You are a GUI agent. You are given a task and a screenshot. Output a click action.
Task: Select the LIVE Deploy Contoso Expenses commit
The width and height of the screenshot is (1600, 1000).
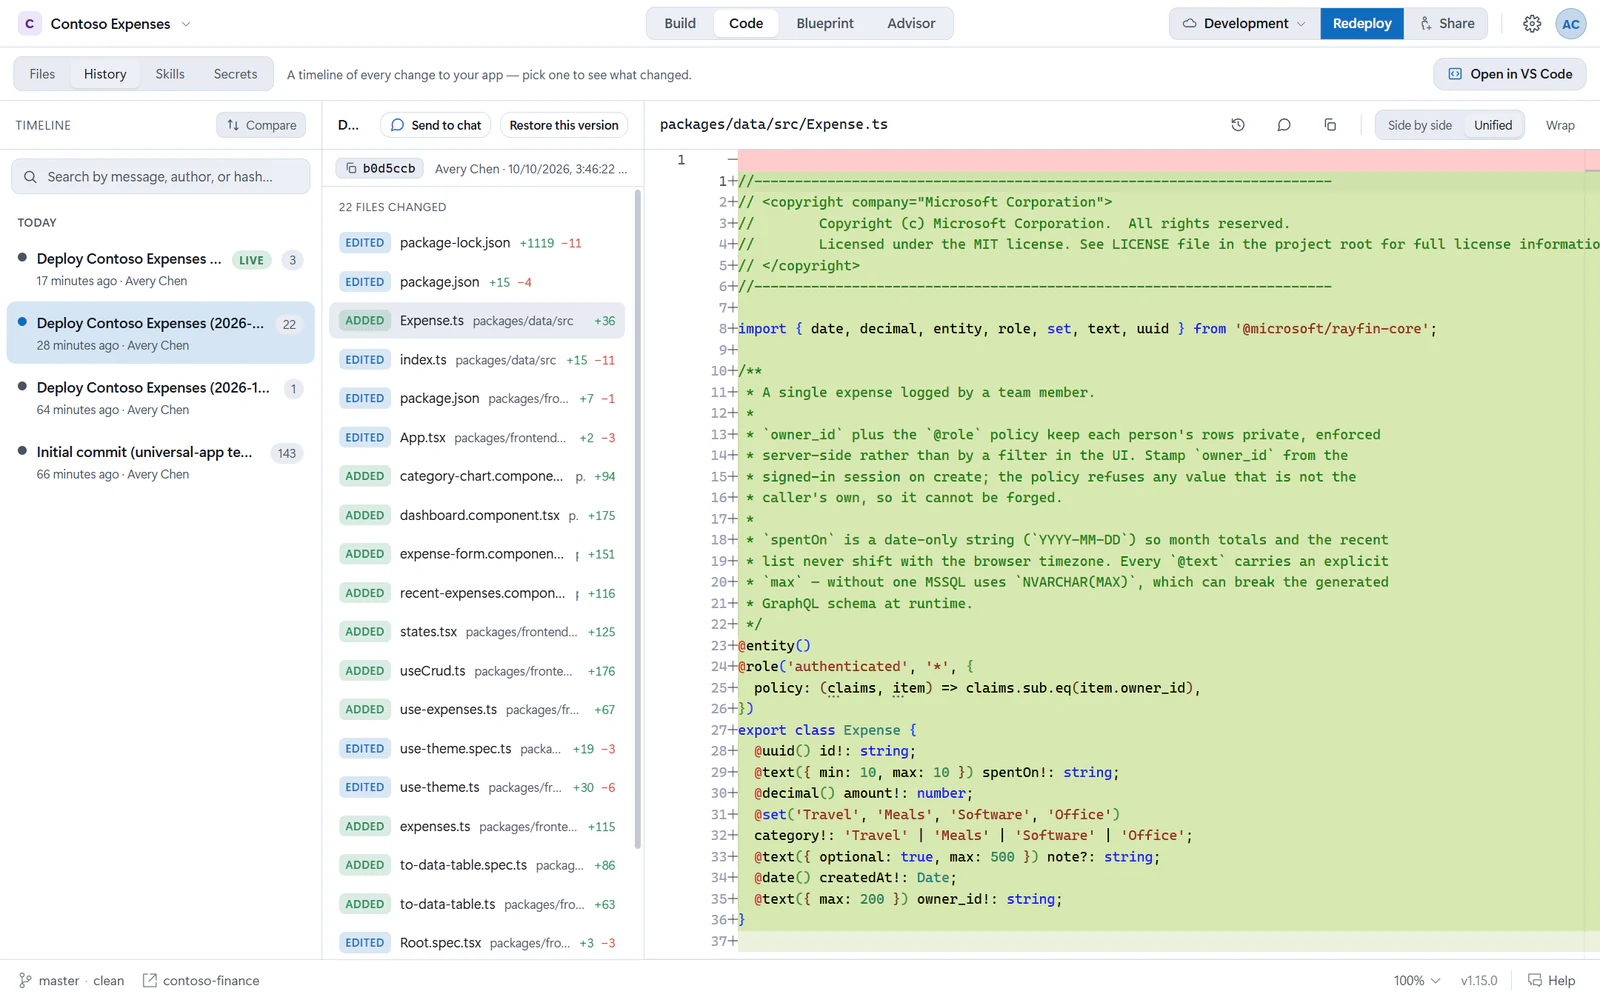point(160,269)
